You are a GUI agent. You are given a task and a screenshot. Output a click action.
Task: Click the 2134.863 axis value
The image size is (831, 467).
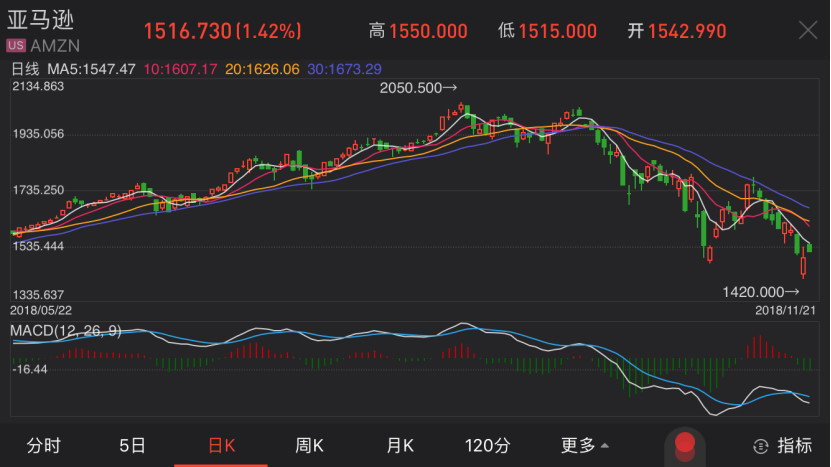(x=38, y=86)
